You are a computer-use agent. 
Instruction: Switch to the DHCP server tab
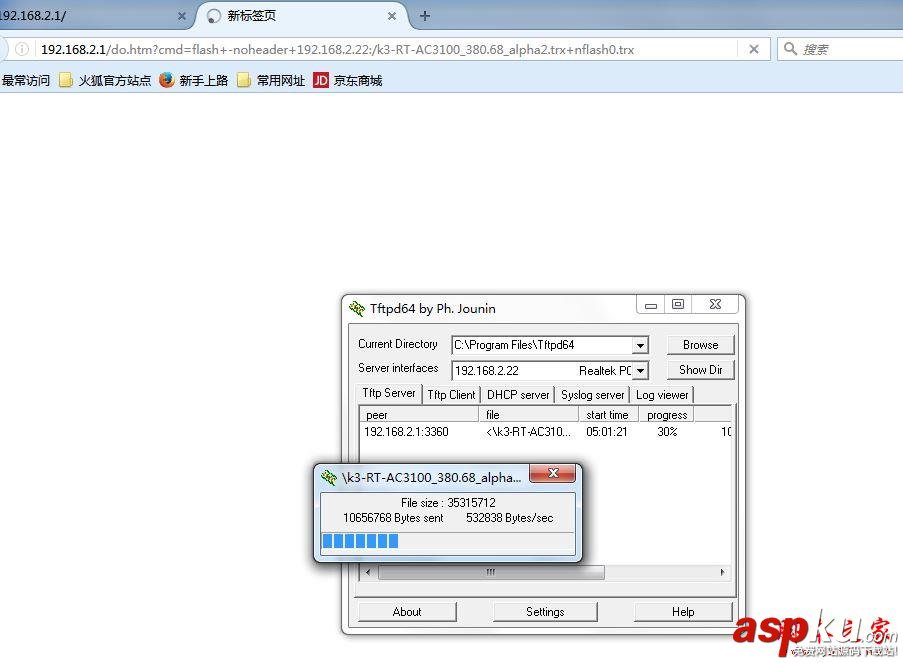(518, 395)
